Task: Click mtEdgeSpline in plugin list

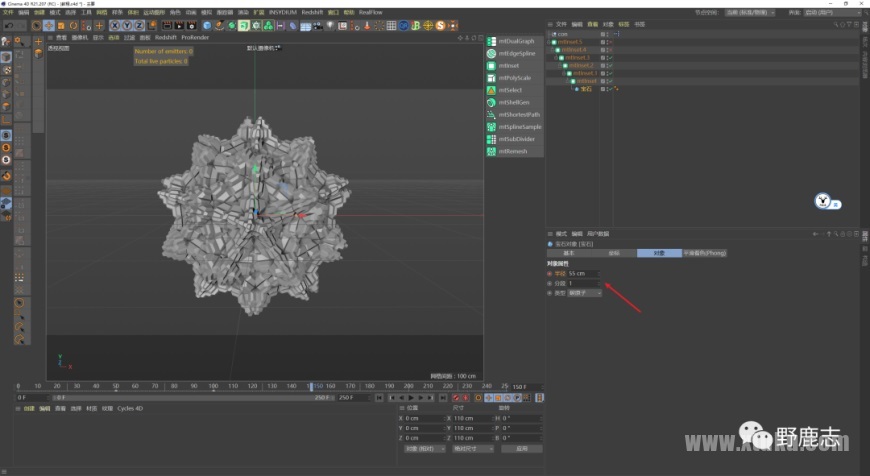Action: point(514,53)
